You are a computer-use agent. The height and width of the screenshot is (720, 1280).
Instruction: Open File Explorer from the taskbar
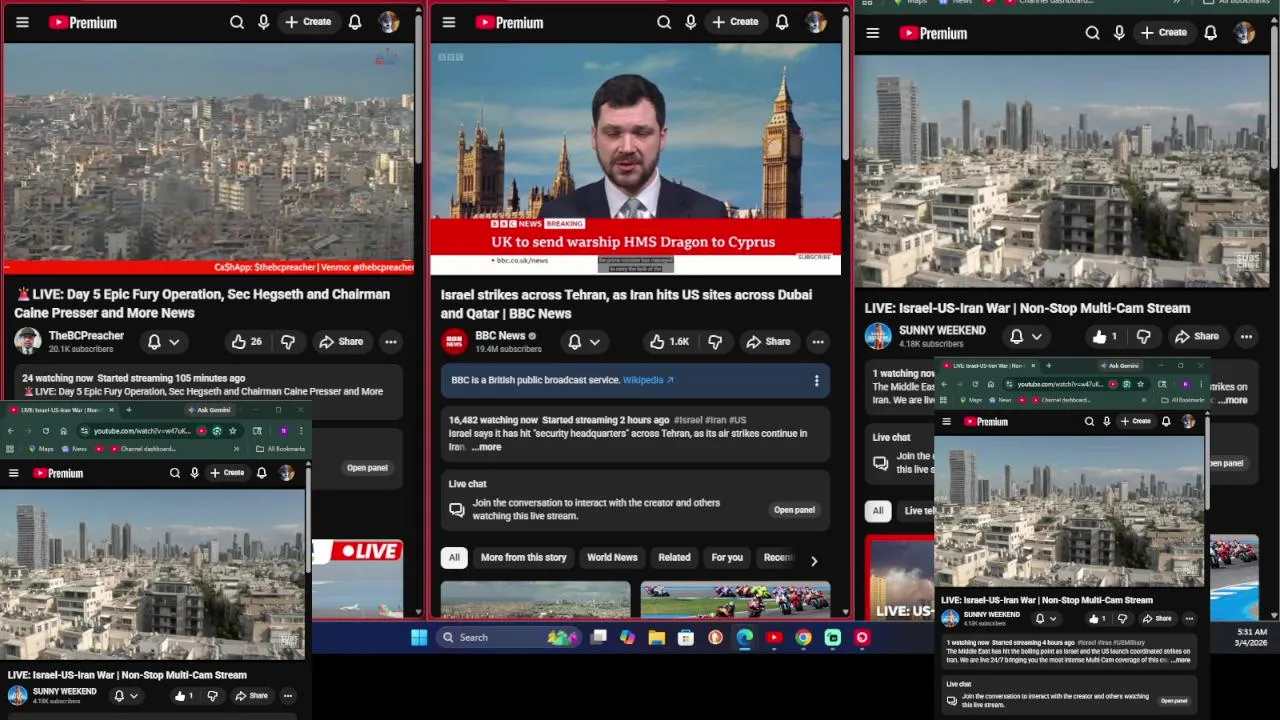click(657, 637)
